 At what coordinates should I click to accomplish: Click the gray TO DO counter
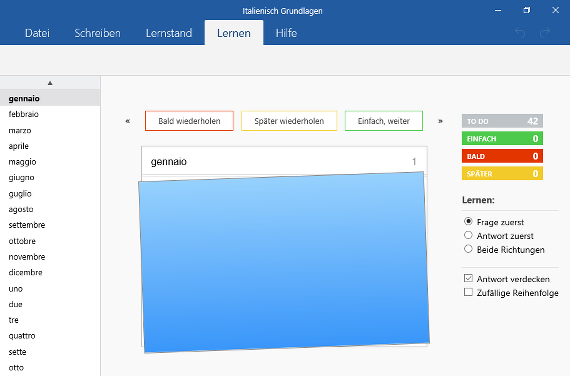click(x=502, y=121)
